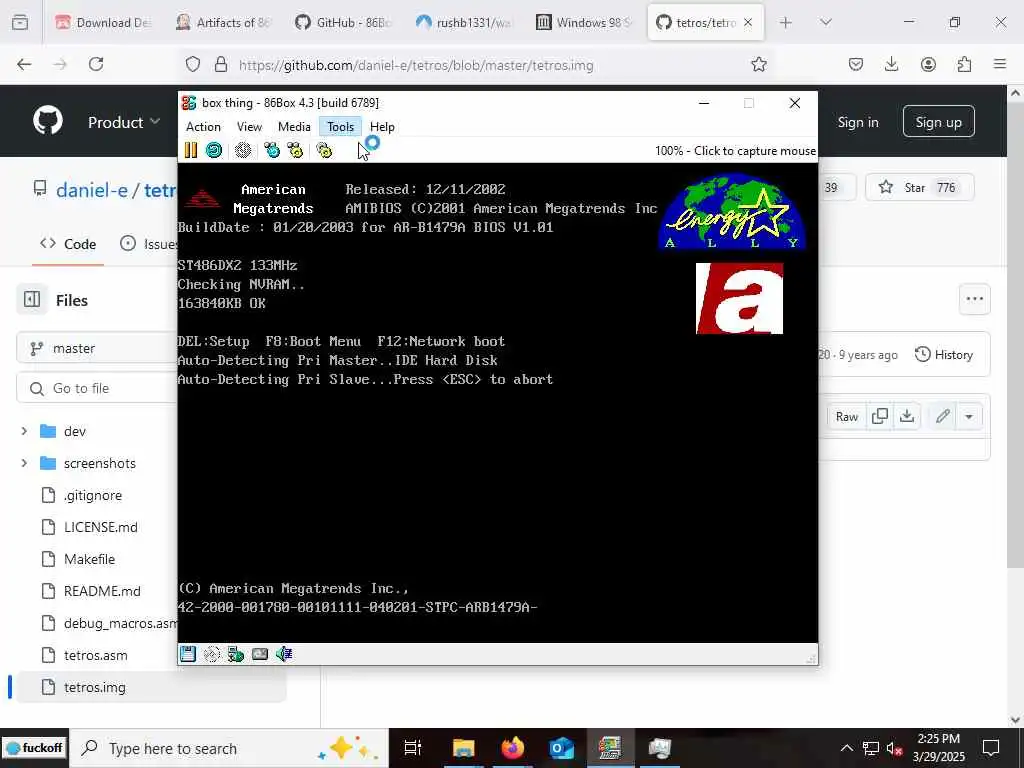Switch to the Windows 98 browser tab
The width and height of the screenshot is (1024, 768).
pyautogui.click(x=584, y=22)
